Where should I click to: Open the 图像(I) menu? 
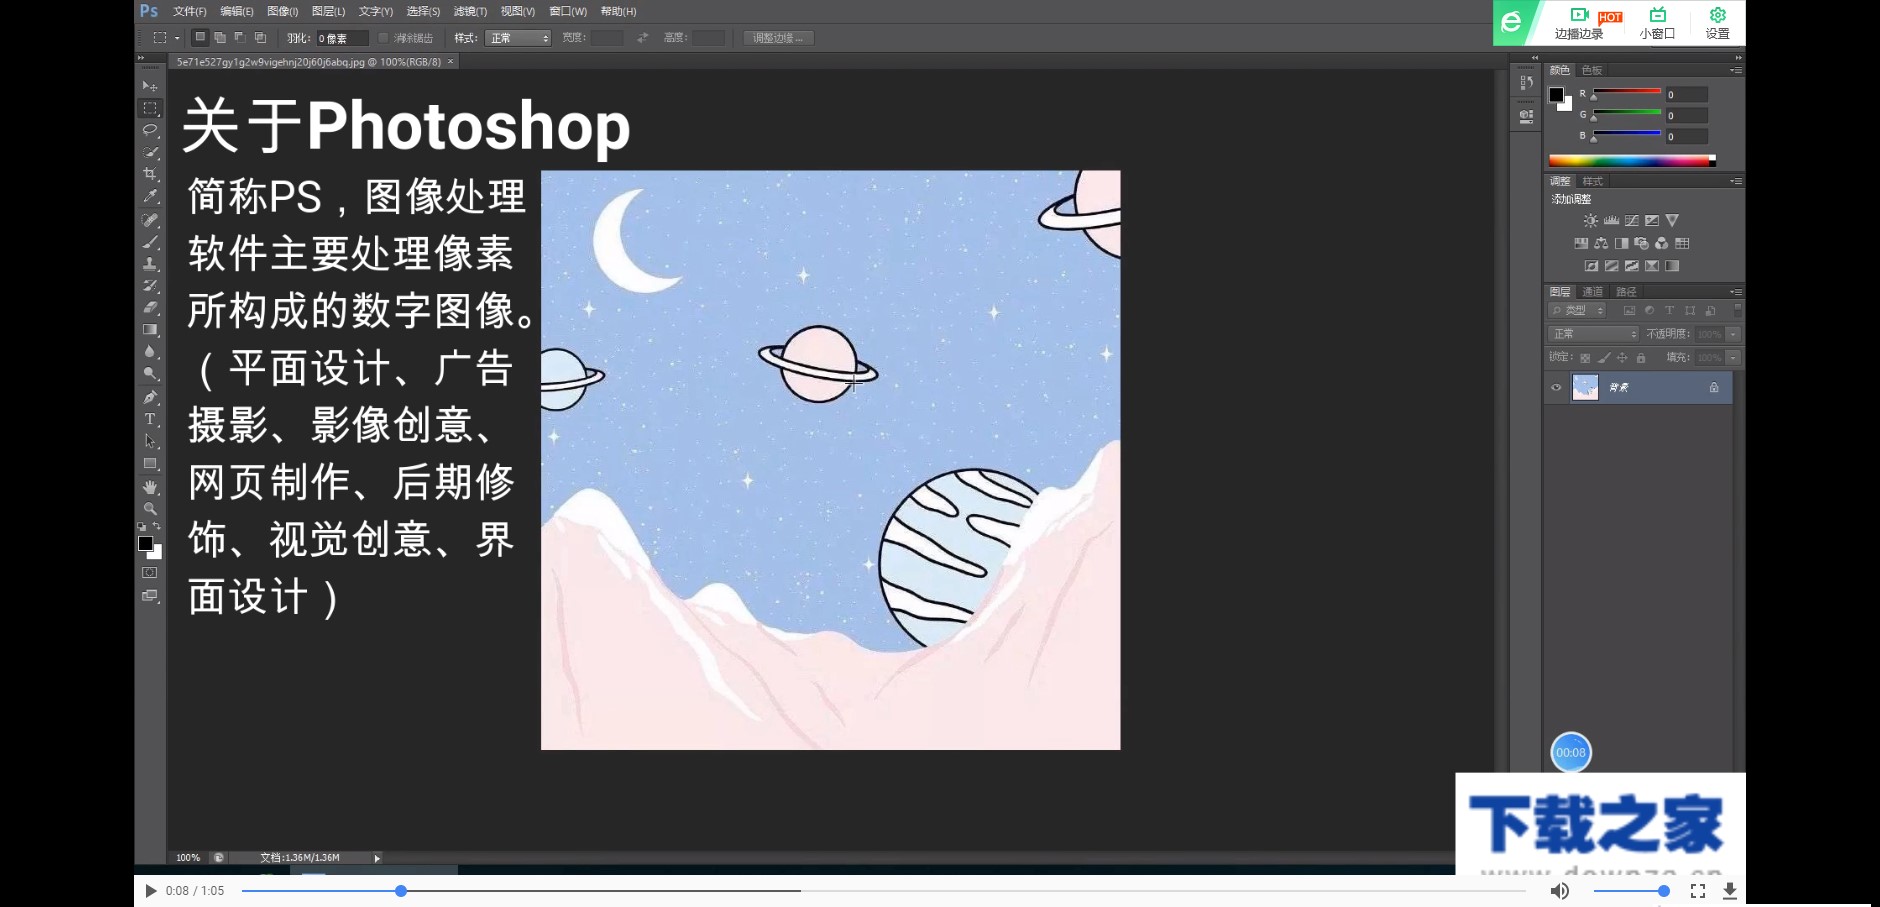pos(283,12)
